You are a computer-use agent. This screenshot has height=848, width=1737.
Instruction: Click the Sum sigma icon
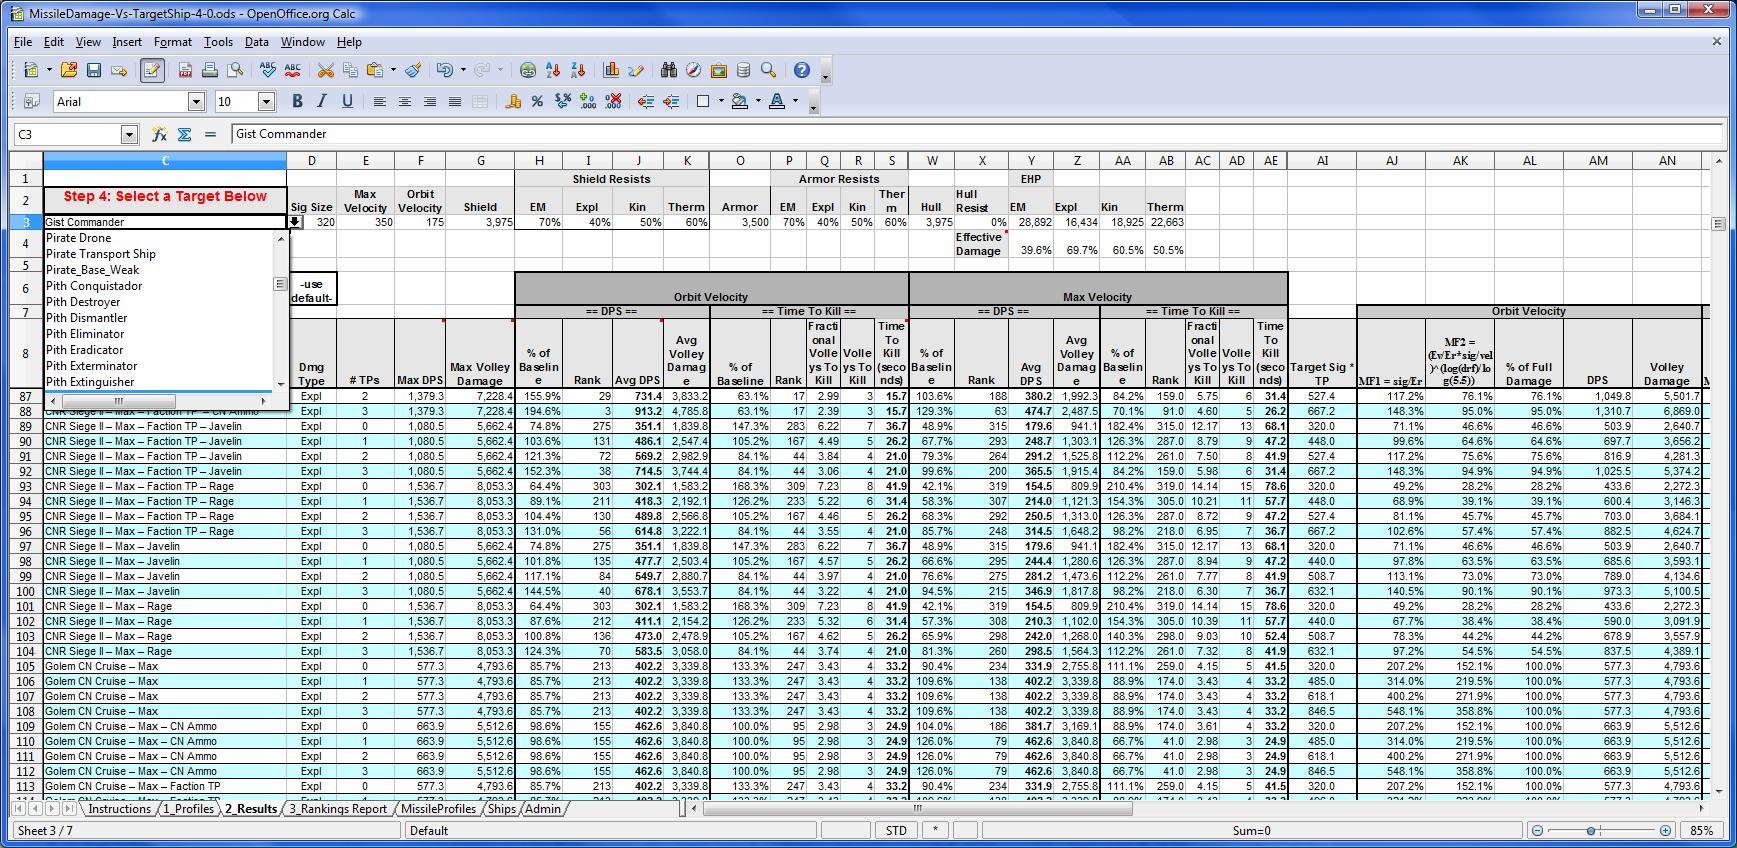point(184,134)
